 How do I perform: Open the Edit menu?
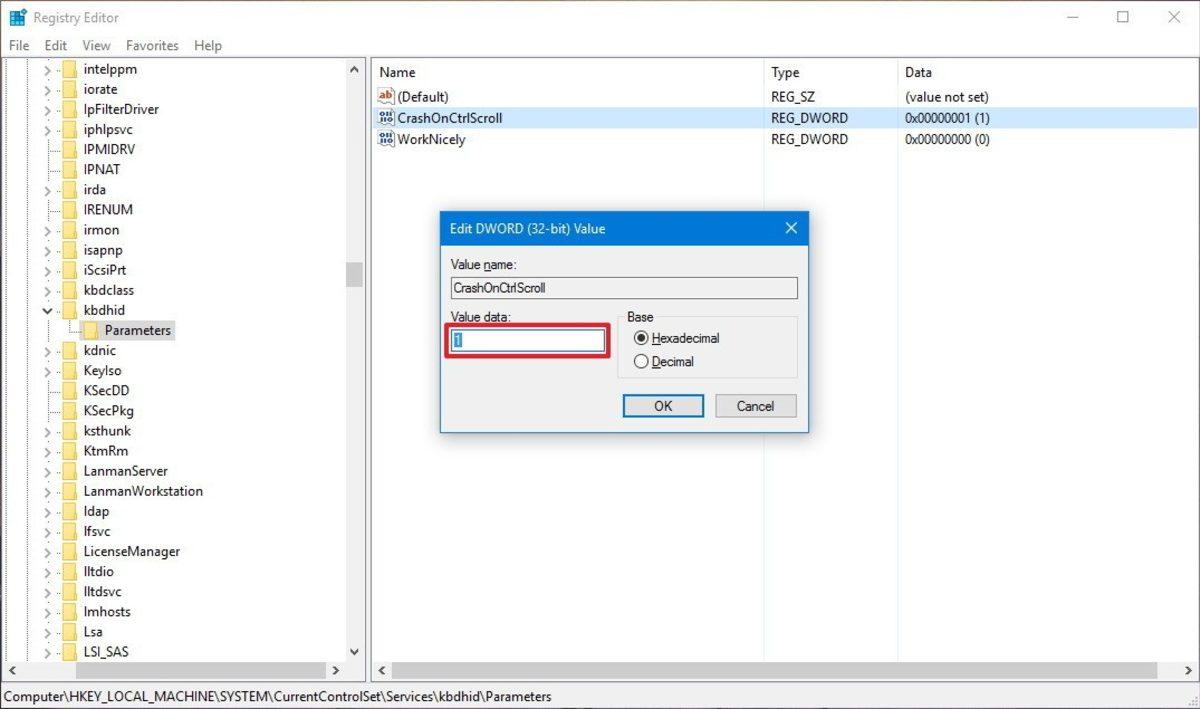[x=55, y=45]
